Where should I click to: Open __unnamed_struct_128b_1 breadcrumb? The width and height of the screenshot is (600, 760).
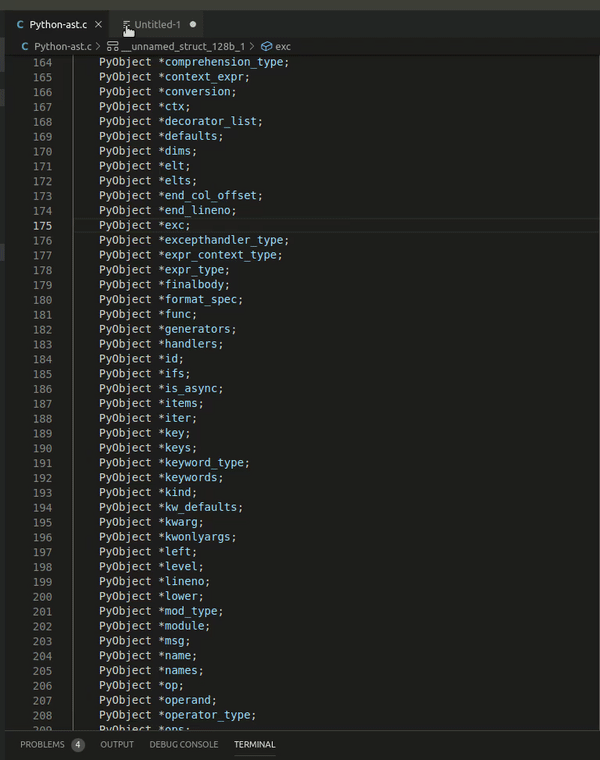coord(184,47)
